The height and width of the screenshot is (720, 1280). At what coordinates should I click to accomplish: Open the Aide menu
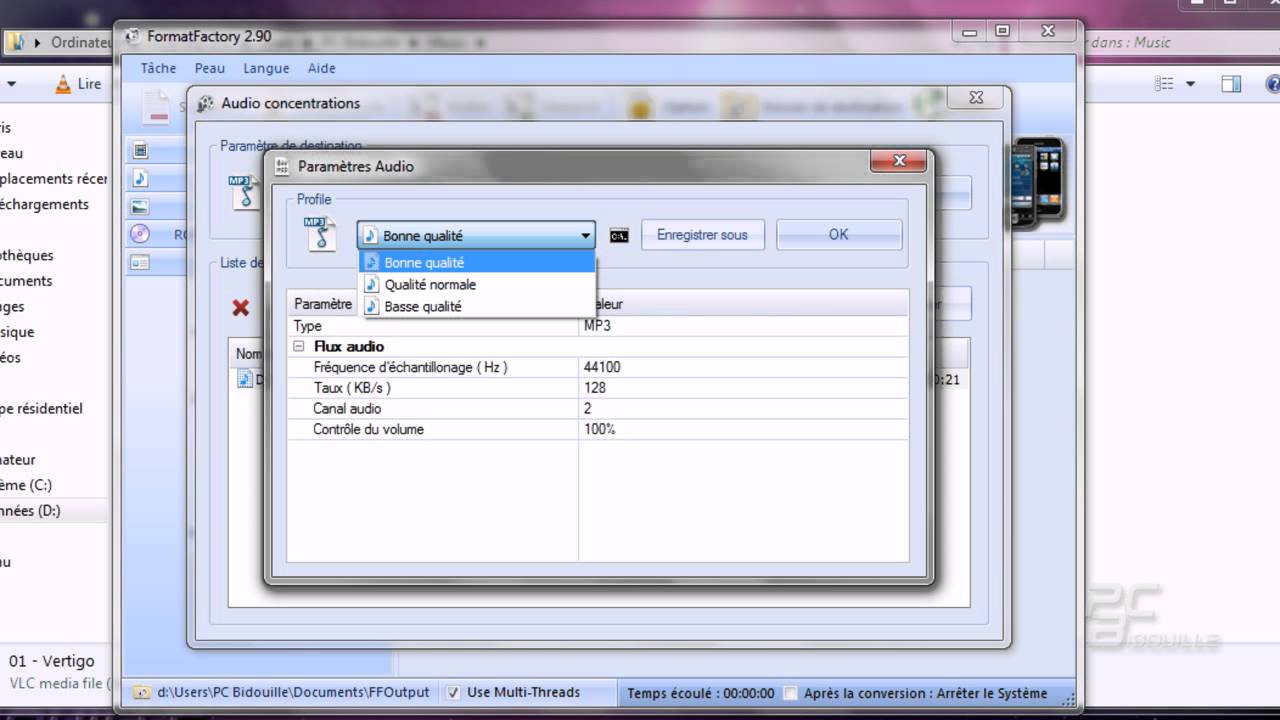tap(322, 68)
